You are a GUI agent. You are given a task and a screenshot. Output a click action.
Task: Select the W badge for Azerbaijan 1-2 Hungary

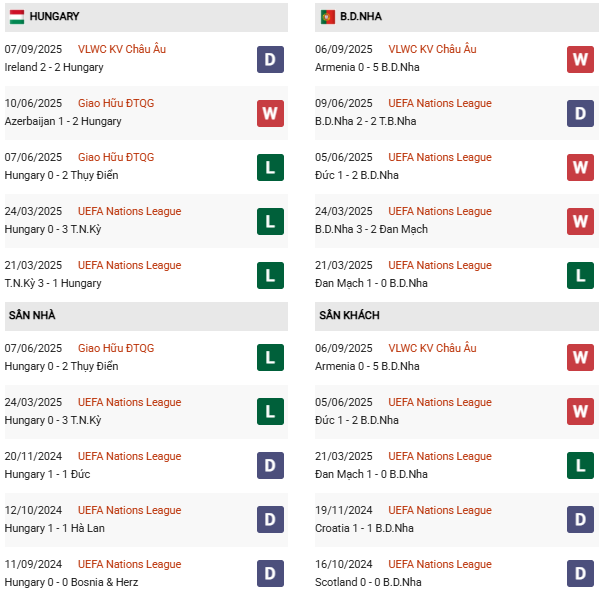(270, 113)
